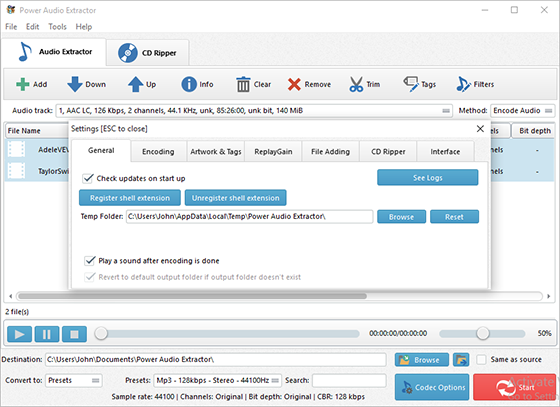
Task: Click the scroll left arrow of file list
Action: 11,296
